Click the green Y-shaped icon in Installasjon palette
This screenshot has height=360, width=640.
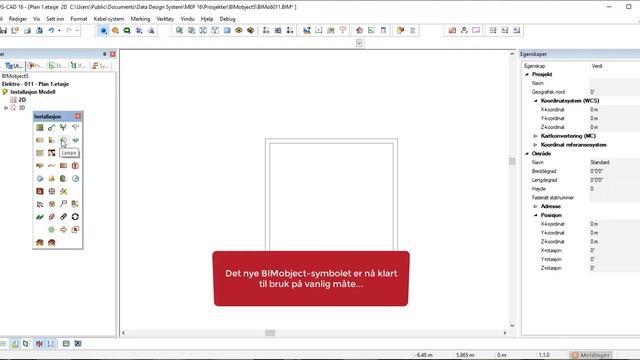point(63,128)
